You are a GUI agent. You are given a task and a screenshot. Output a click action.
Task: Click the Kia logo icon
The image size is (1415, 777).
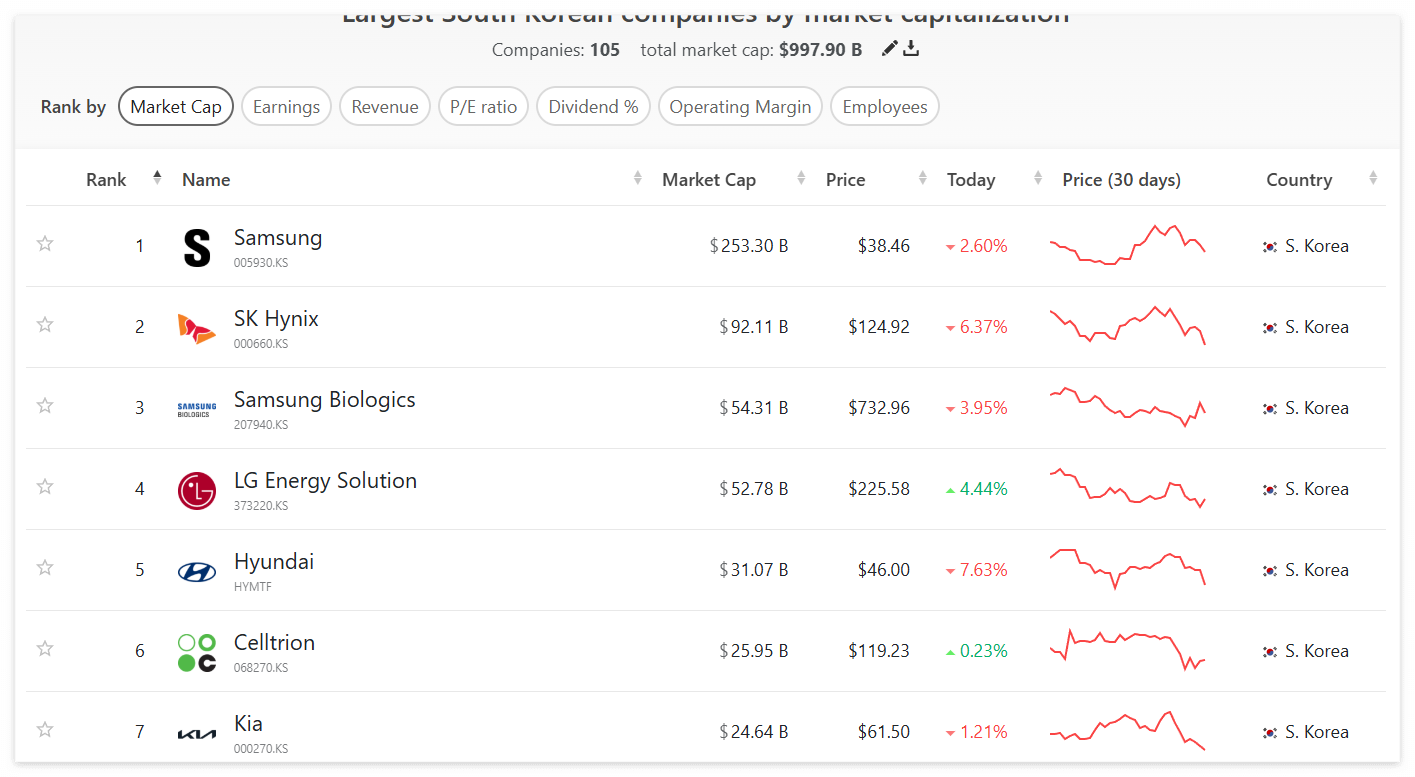(x=197, y=734)
